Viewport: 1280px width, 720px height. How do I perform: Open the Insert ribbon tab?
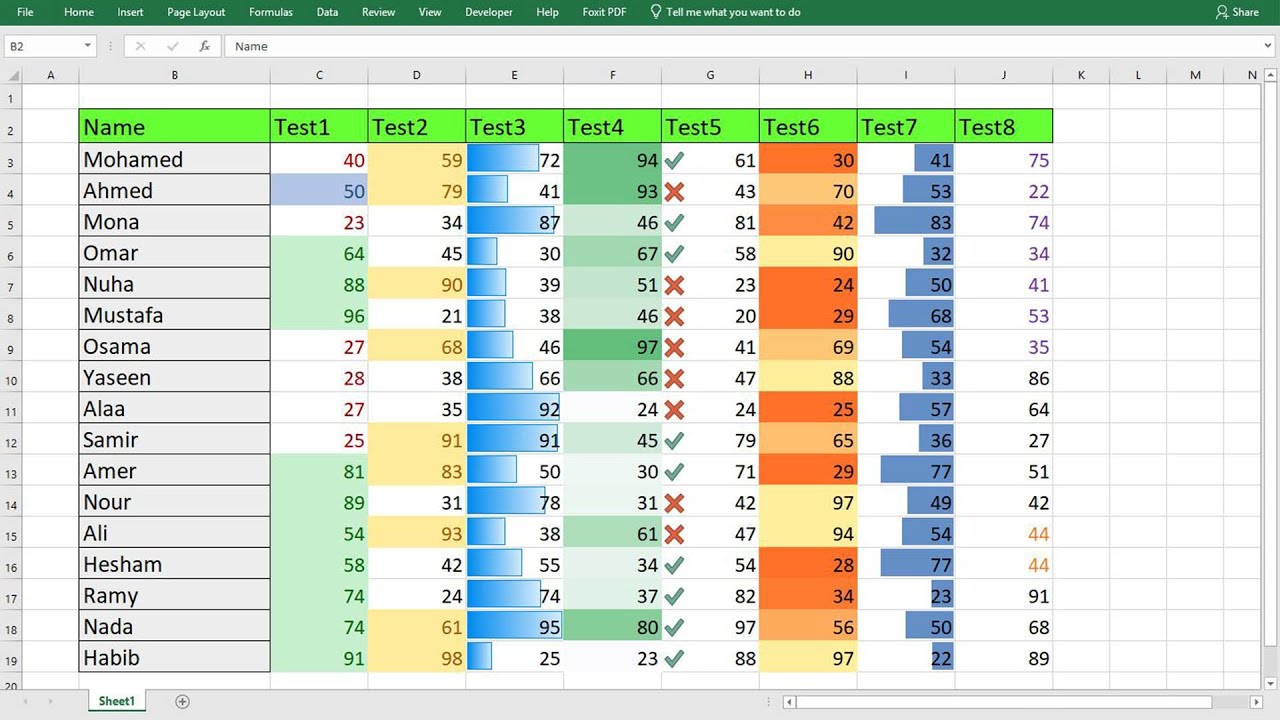[x=130, y=12]
